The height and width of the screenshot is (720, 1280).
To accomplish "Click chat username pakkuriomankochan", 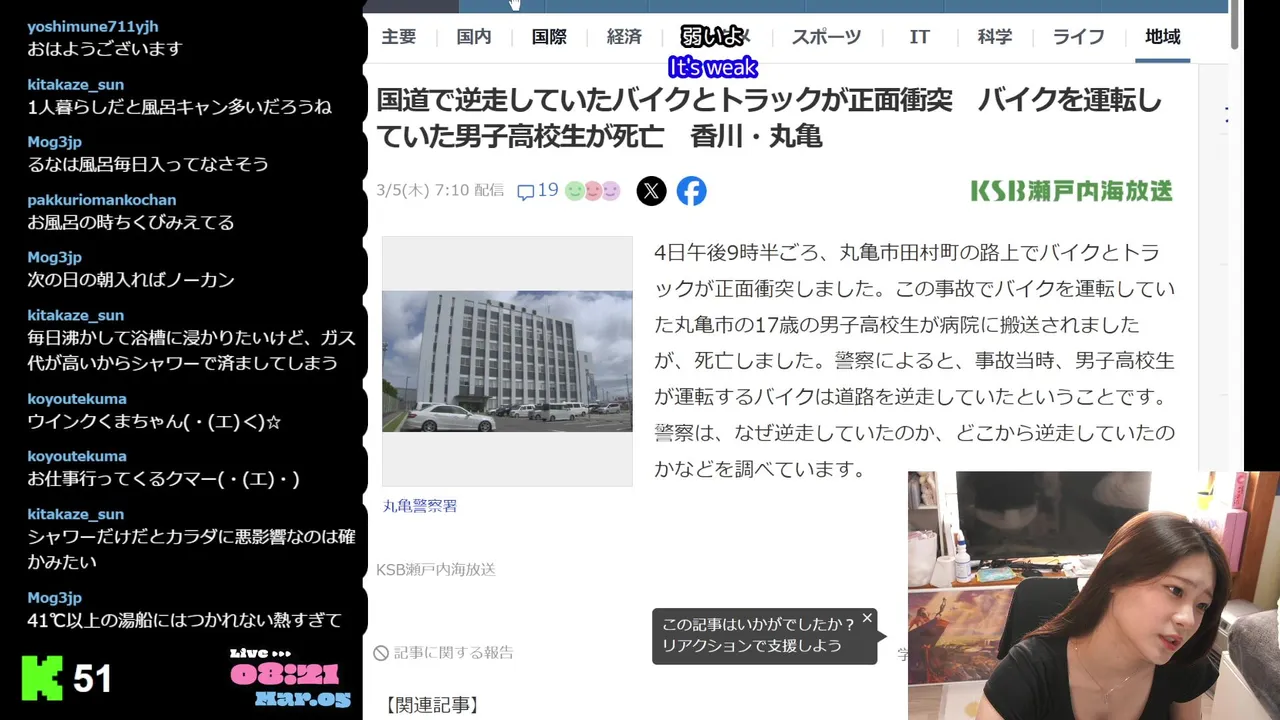I will coord(102,200).
